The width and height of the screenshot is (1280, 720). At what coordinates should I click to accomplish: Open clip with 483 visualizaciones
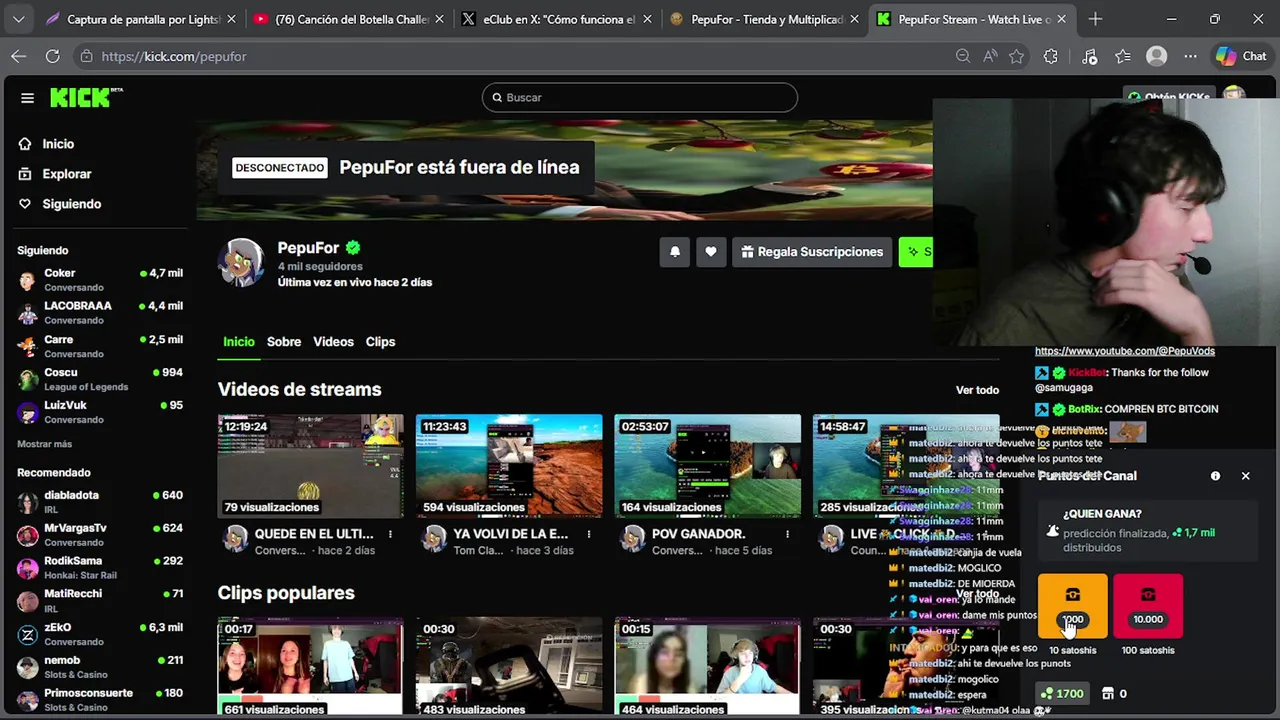tap(509, 667)
